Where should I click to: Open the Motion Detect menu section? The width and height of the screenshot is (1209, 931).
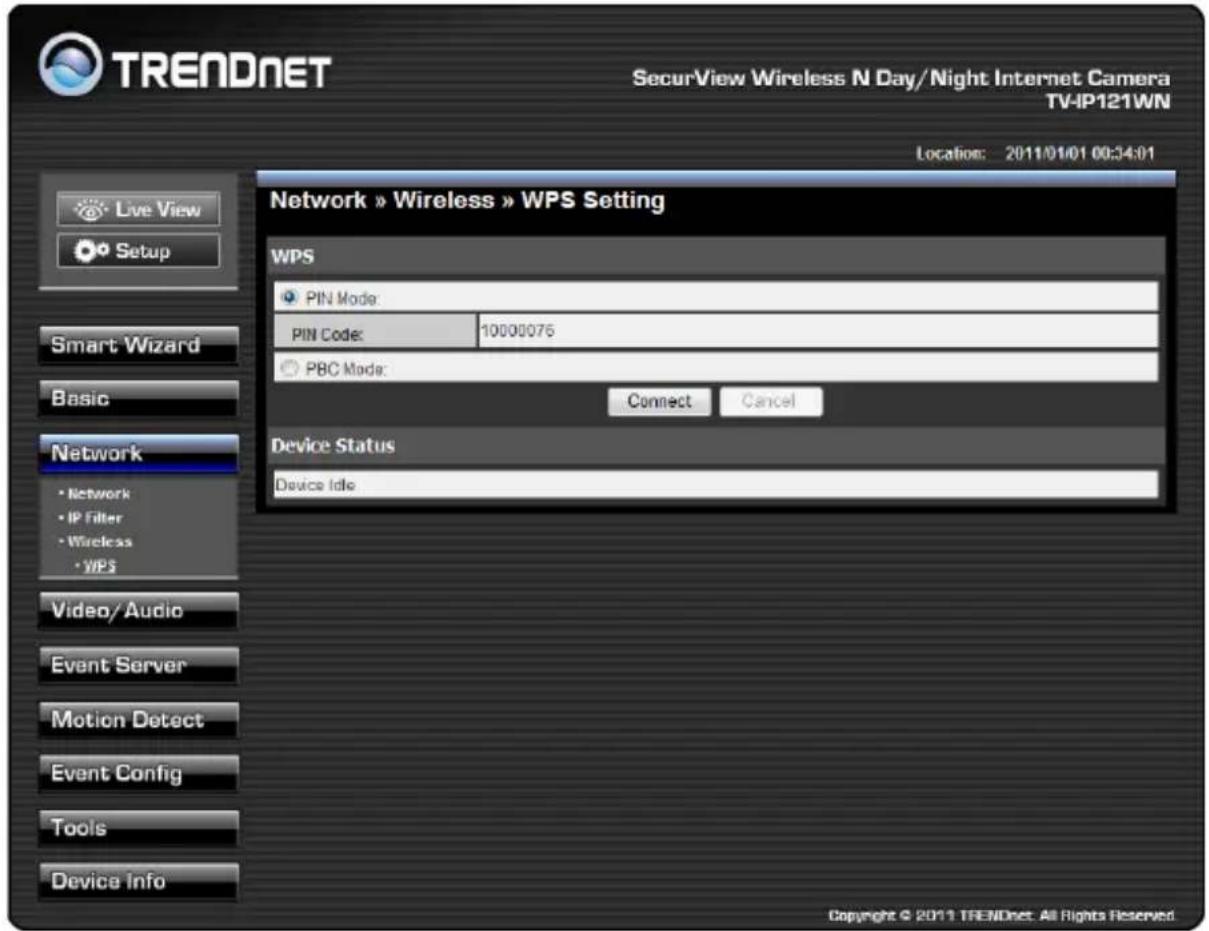point(138,720)
